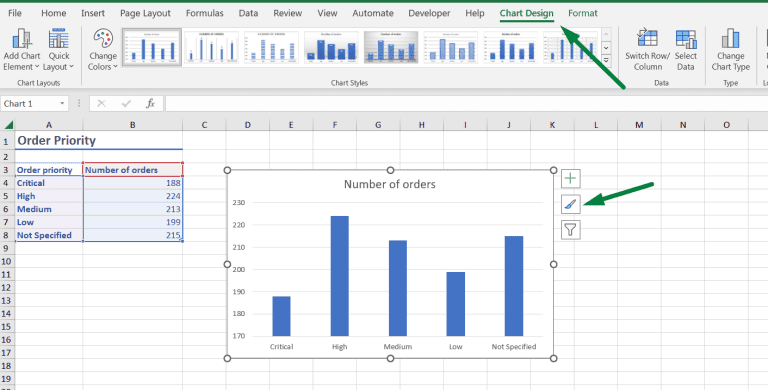Viewport: 768px width, 390px height.
Task: Click the Medium category axis label
Action: pos(398,346)
